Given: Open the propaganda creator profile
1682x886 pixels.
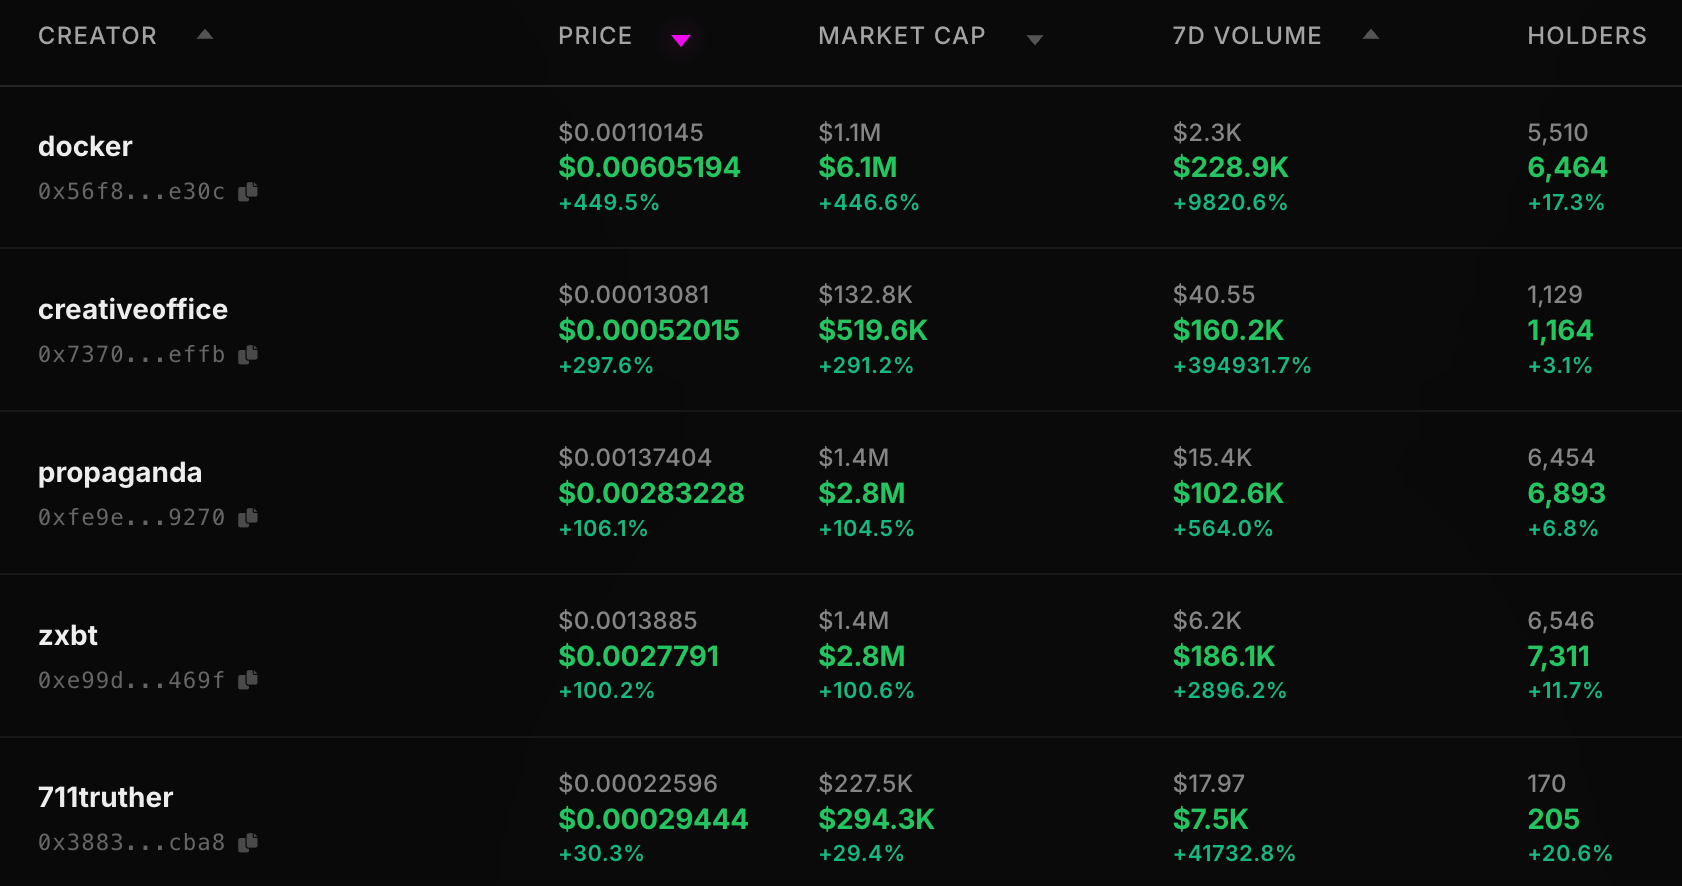Looking at the screenshot, I should 120,473.
